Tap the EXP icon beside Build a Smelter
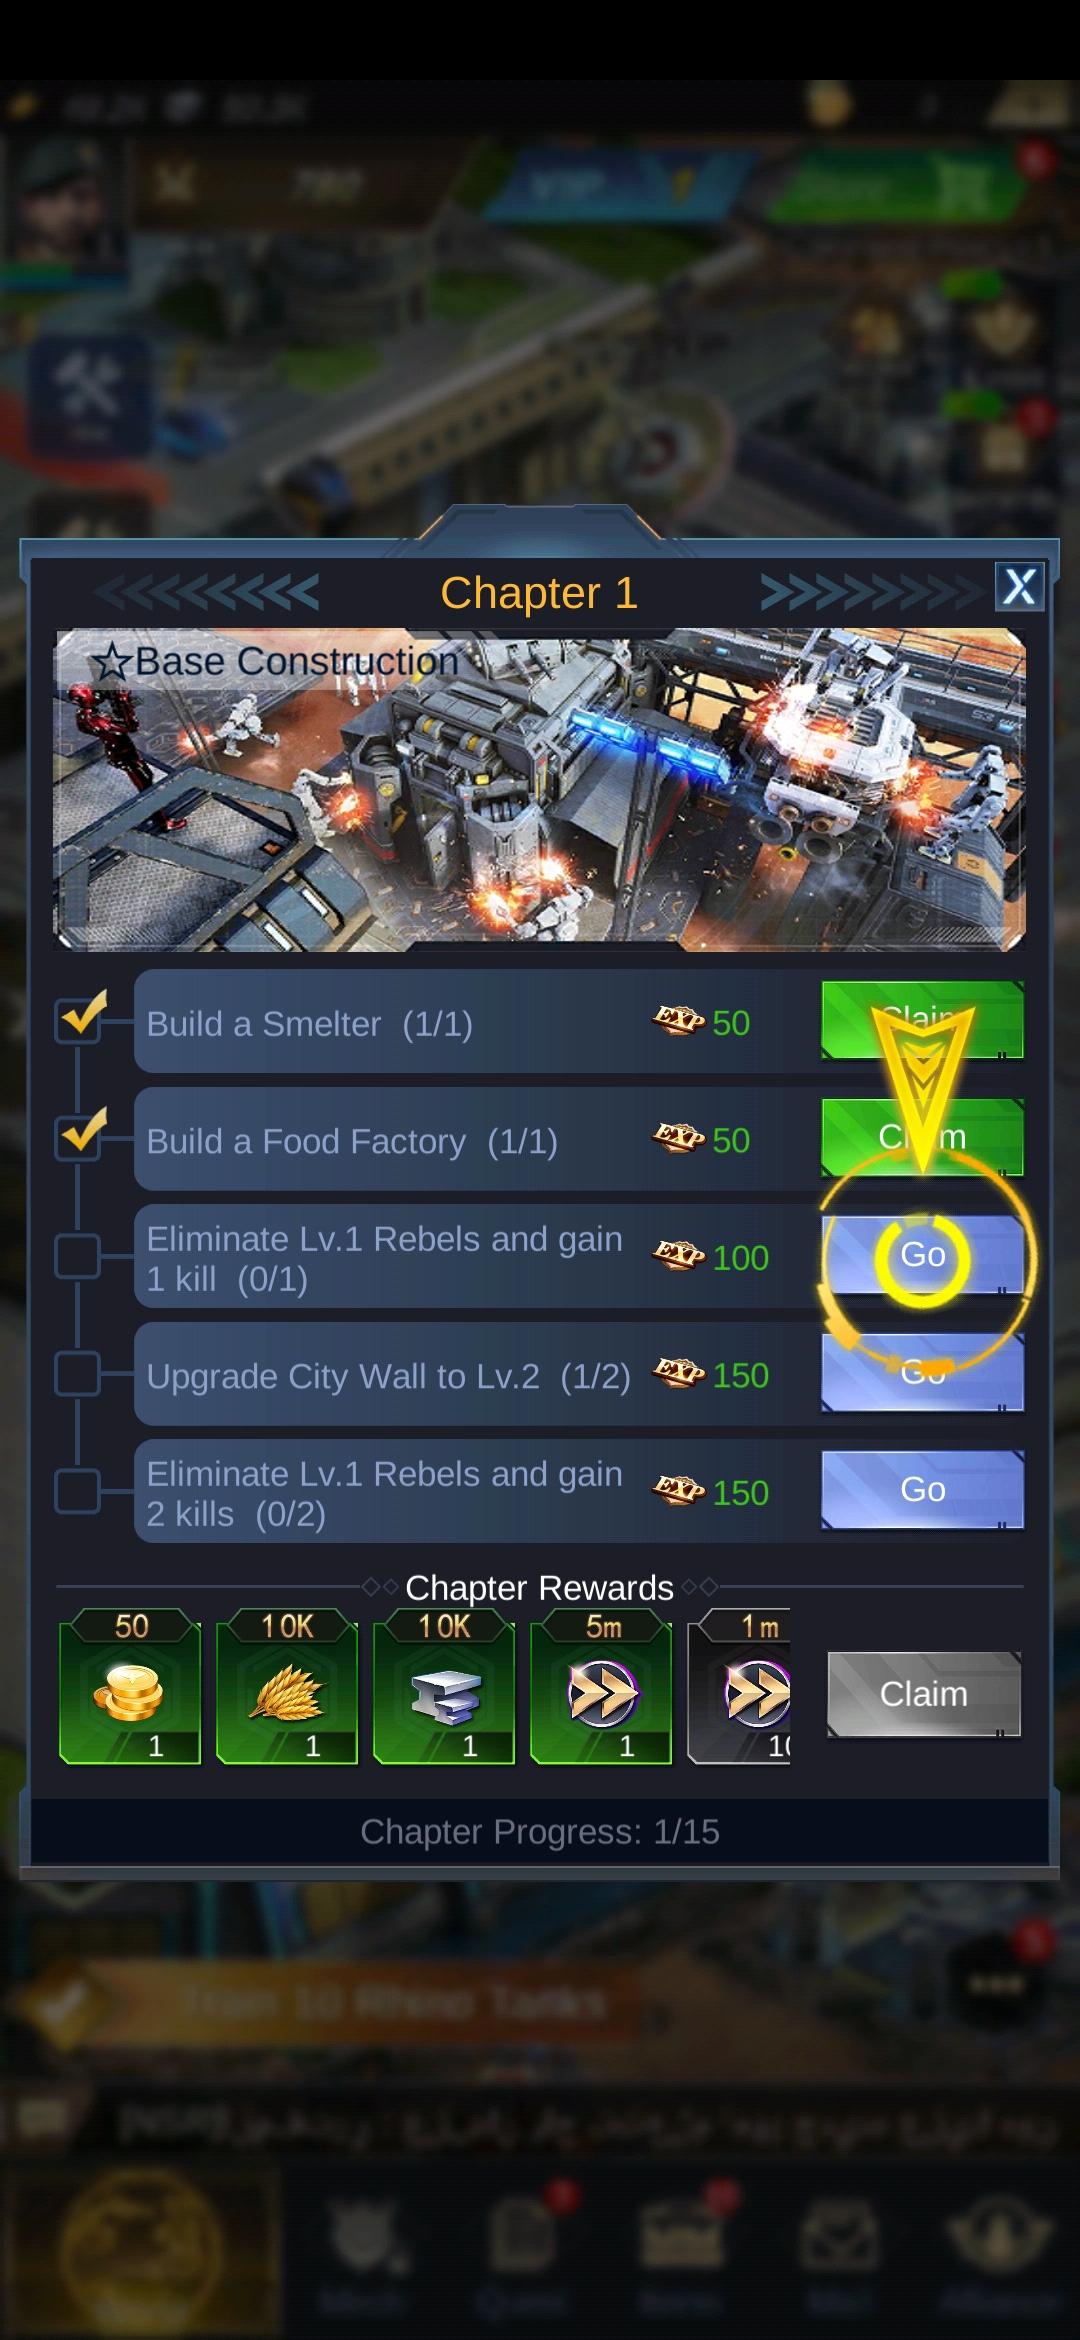The image size is (1080, 2340). (679, 1020)
